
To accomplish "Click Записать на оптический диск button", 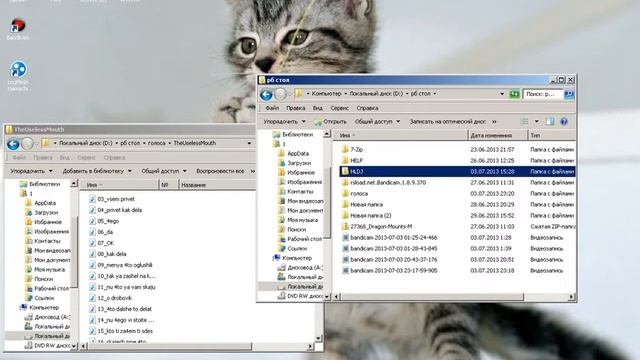I will click(x=447, y=122).
